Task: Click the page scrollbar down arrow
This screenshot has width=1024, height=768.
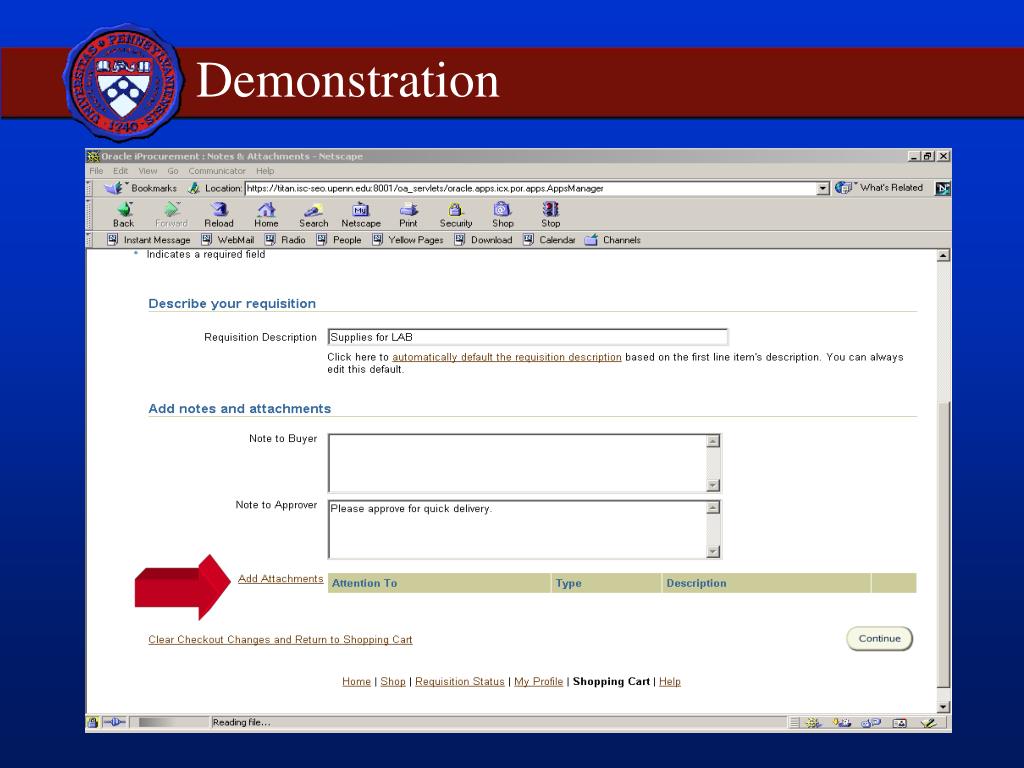Action: pyautogui.click(x=943, y=707)
